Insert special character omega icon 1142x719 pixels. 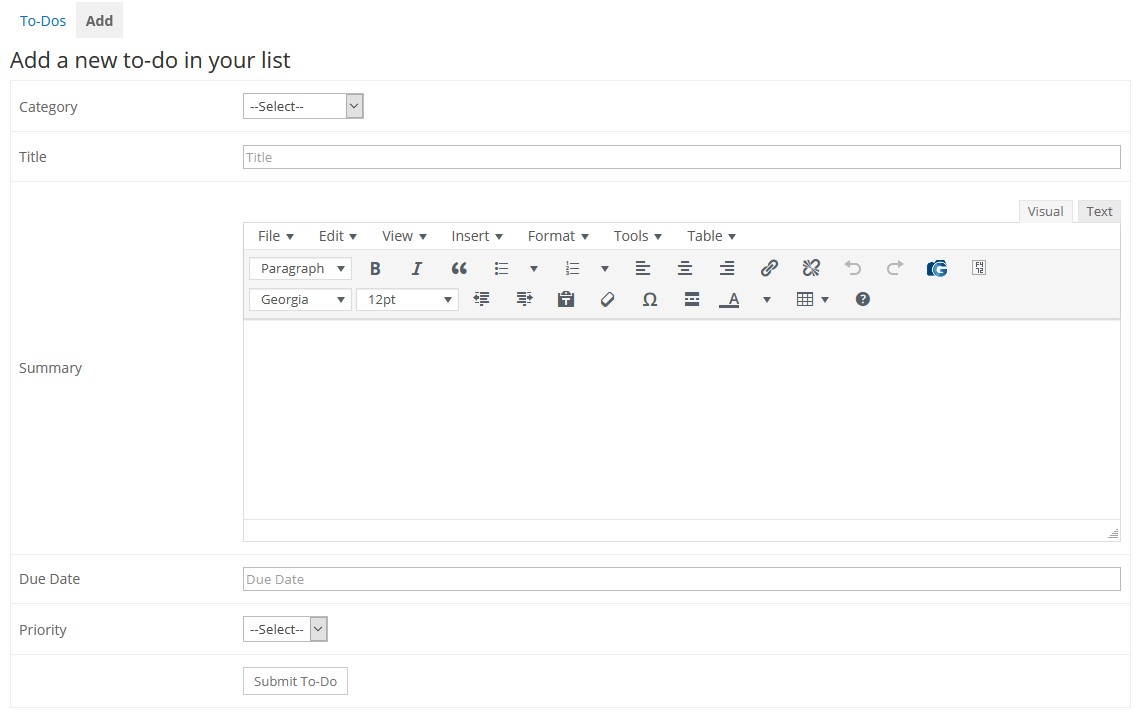coord(649,299)
